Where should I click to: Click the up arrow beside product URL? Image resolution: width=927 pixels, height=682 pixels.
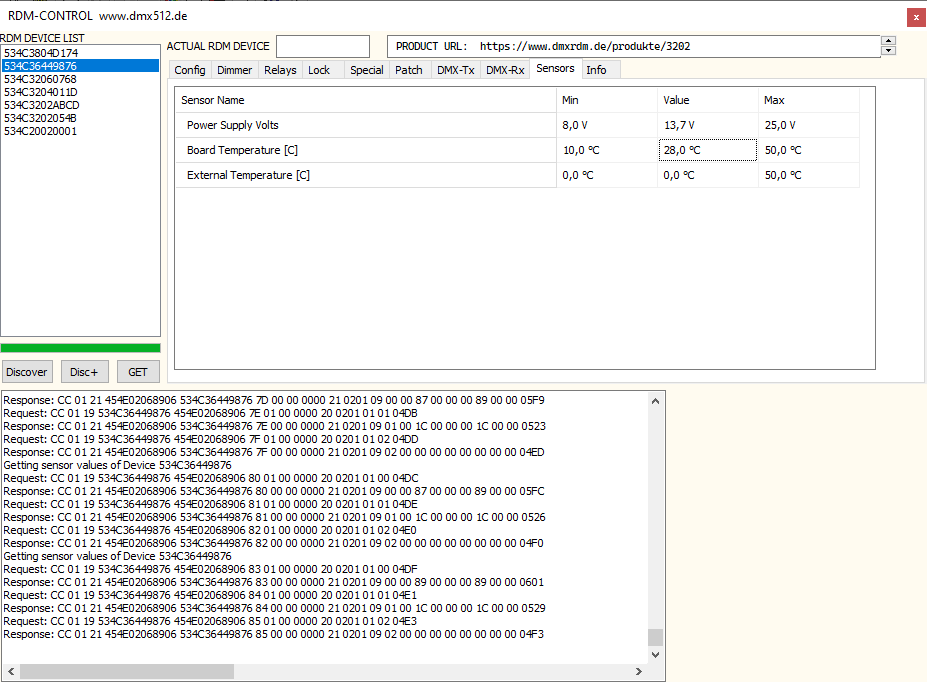[x=888, y=42]
